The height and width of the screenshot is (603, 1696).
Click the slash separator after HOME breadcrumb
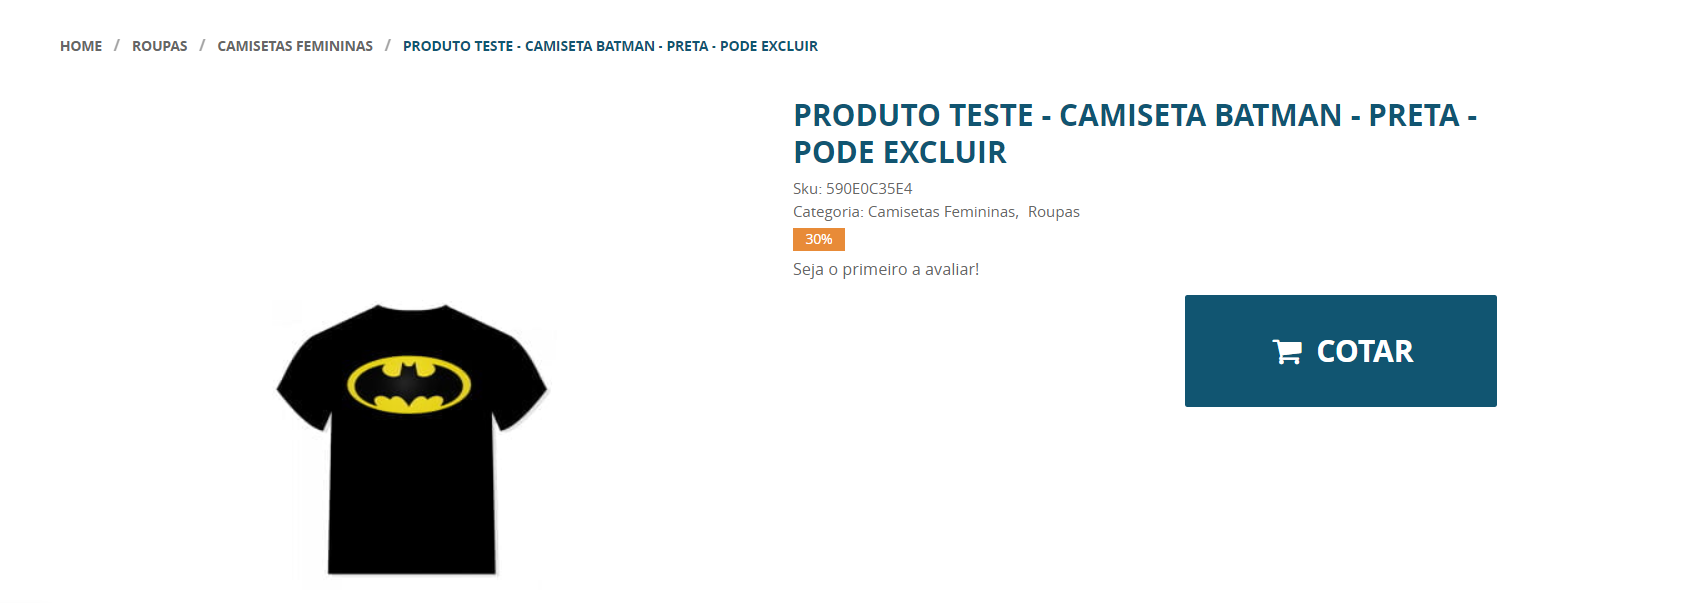tap(116, 46)
